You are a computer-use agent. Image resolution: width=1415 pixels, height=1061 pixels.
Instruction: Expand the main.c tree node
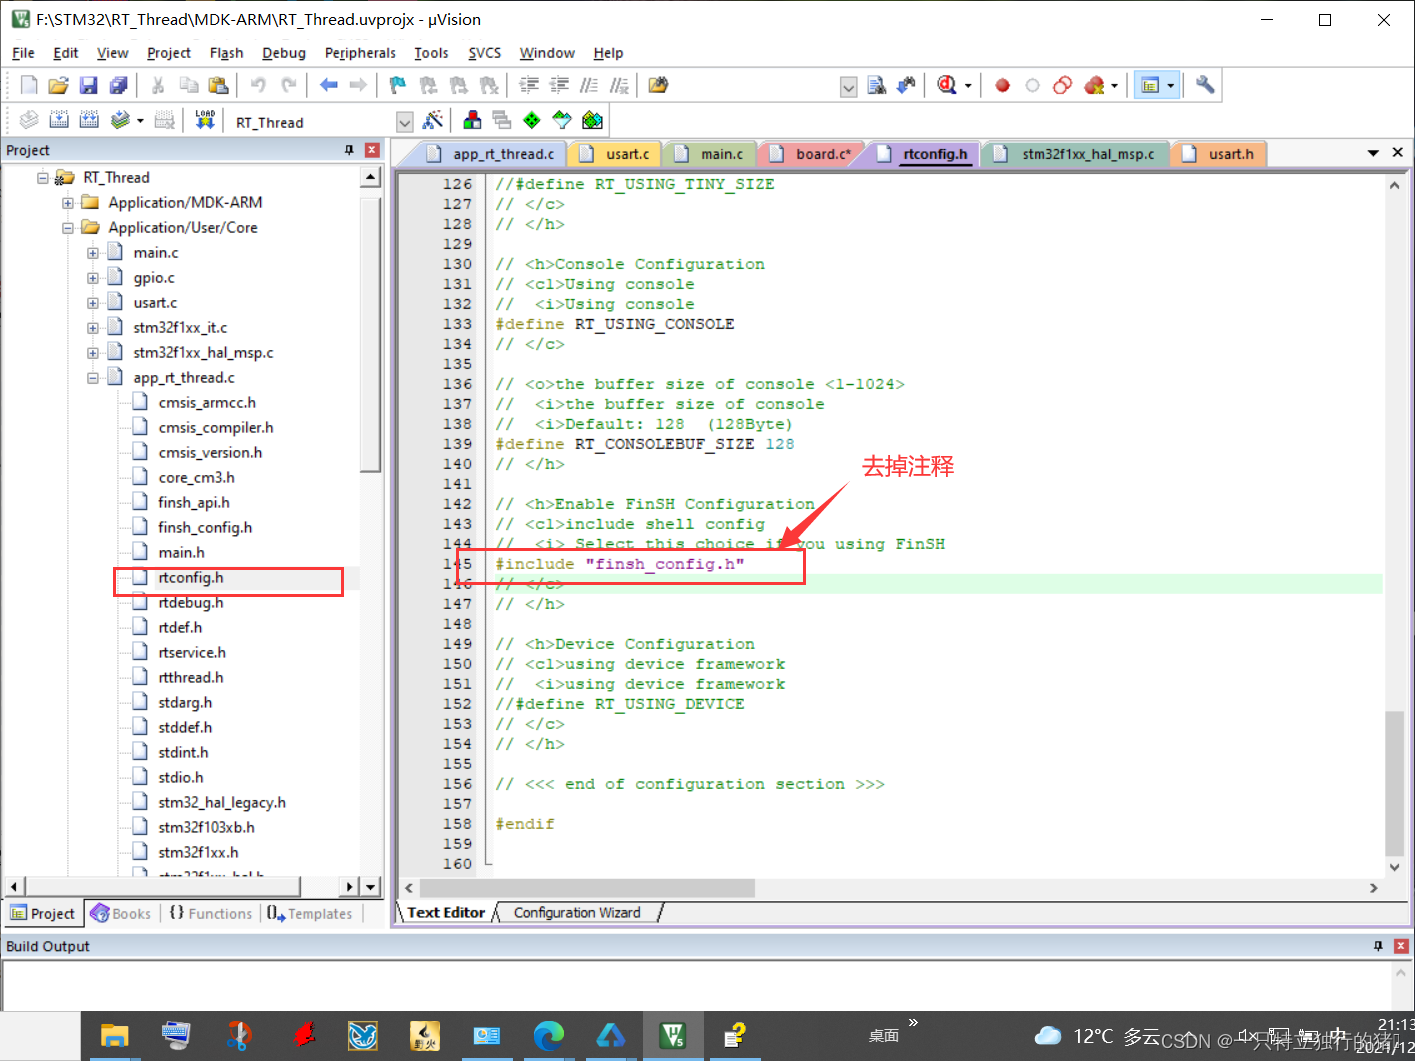click(93, 253)
